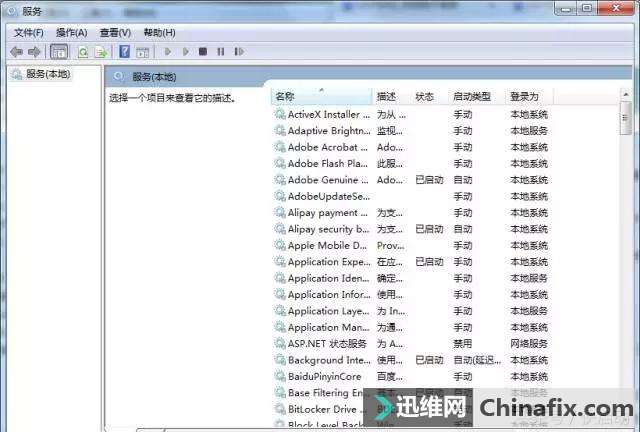
Task: Click 自动(延迟... startup type of Background Intelligent
Action: click(477, 360)
